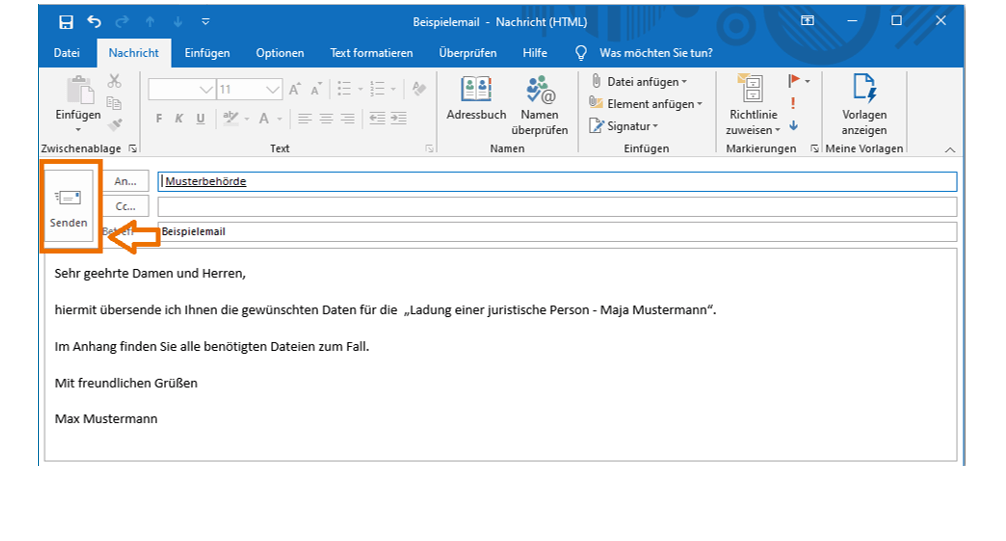Click into the Cc input field

(x=556, y=206)
